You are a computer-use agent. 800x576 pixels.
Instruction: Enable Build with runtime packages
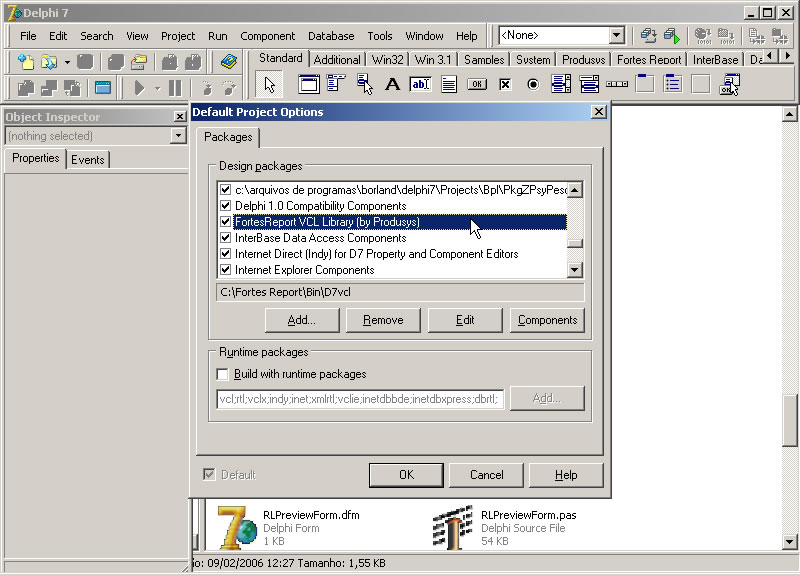pos(224,374)
